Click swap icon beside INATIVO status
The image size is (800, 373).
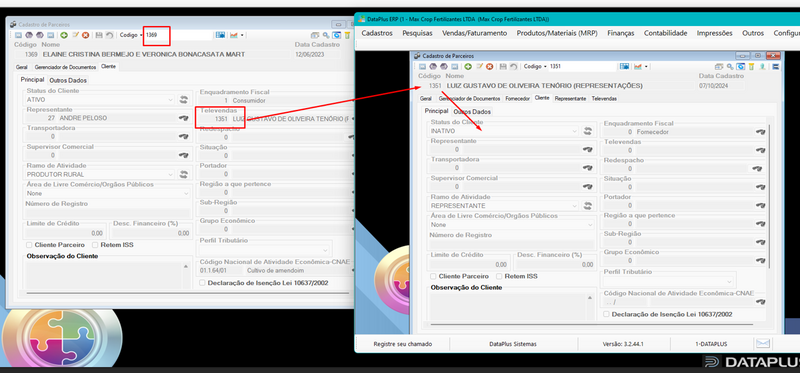[588, 131]
